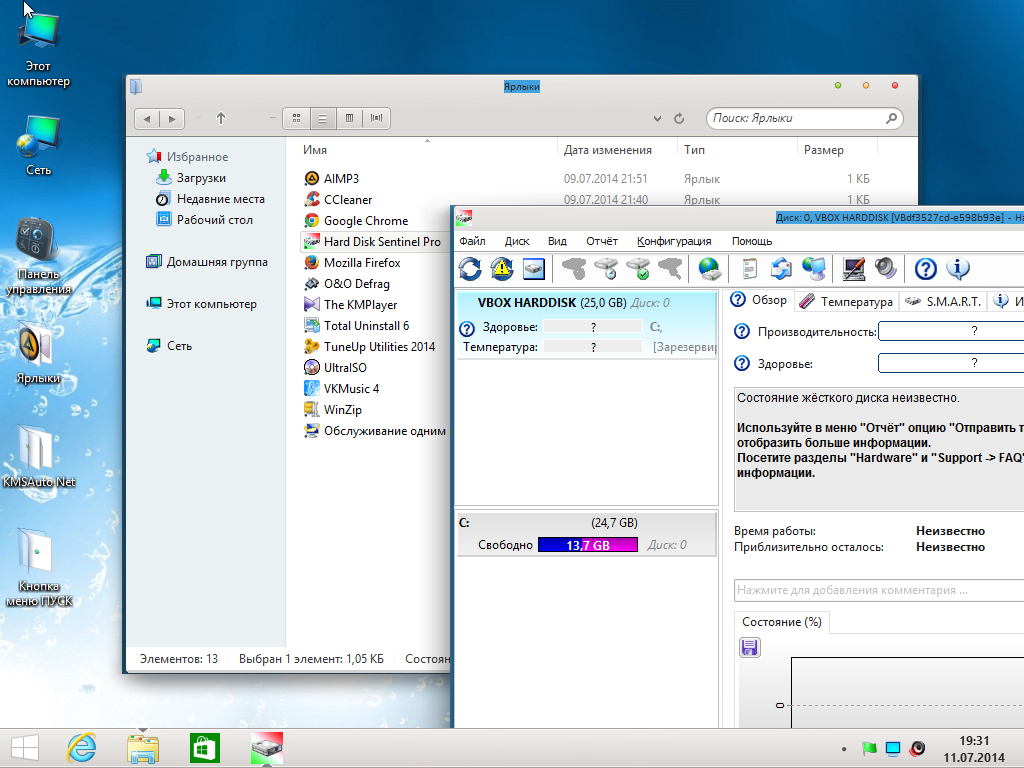Switch explorer to the fourth view-mode button
The width and height of the screenshot is (1024, 768).
click(376, 118)
